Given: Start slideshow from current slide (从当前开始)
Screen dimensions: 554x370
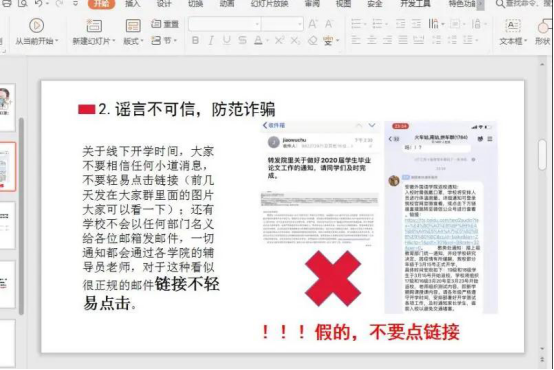Looking at the screenshot, I should pos(36,32).
